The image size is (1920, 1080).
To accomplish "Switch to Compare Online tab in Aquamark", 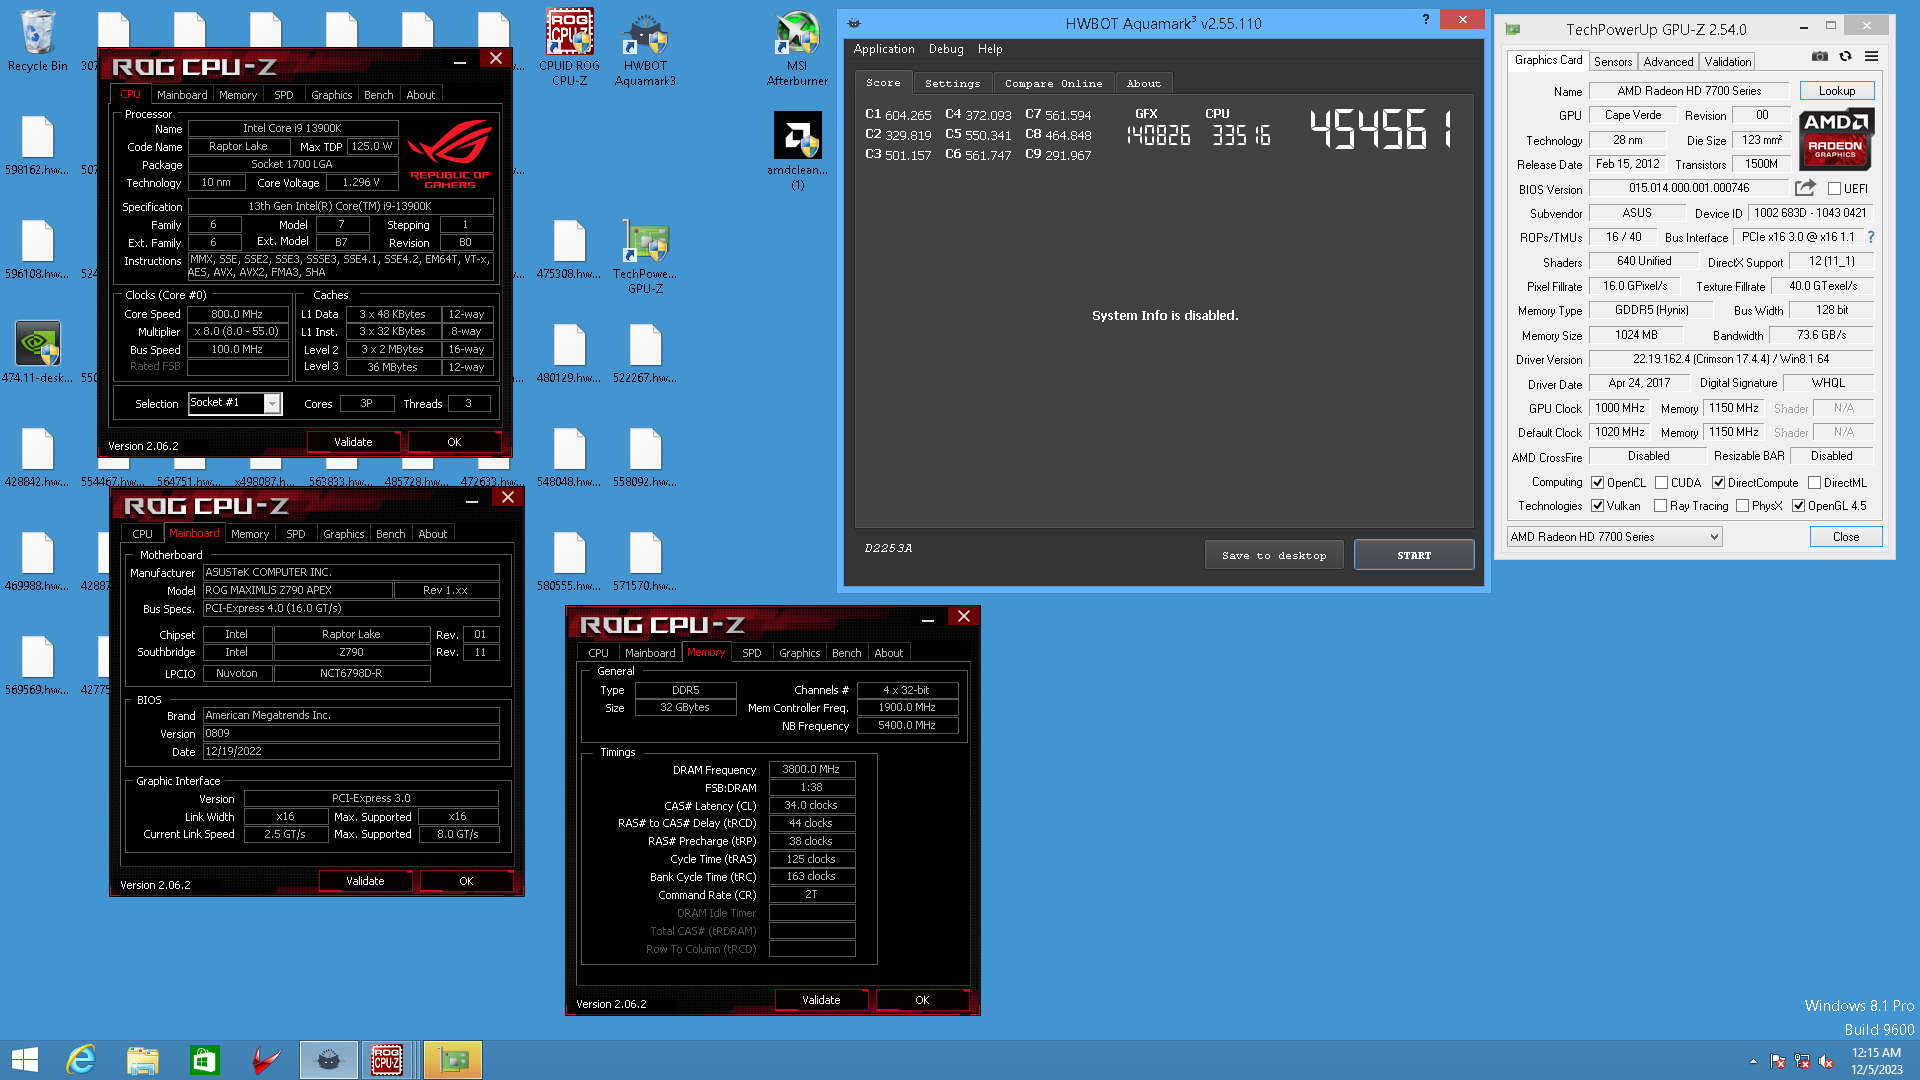I will click(x=1053, y=83).
